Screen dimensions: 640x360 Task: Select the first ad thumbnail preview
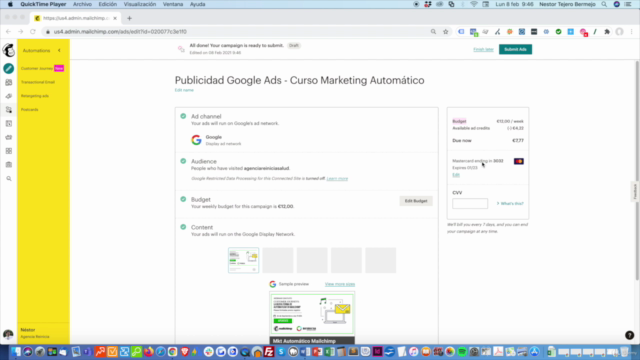pyautogui.click(x=243, y=260)
